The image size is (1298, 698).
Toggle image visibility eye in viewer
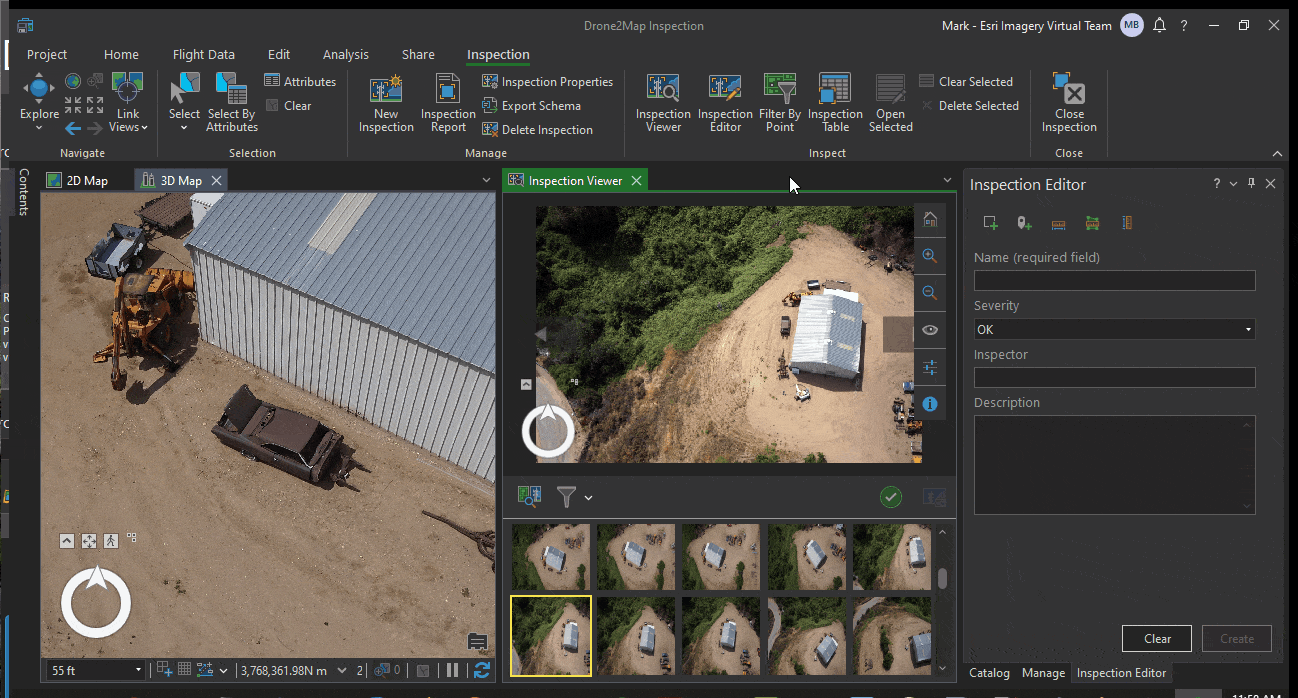[930, 330]
